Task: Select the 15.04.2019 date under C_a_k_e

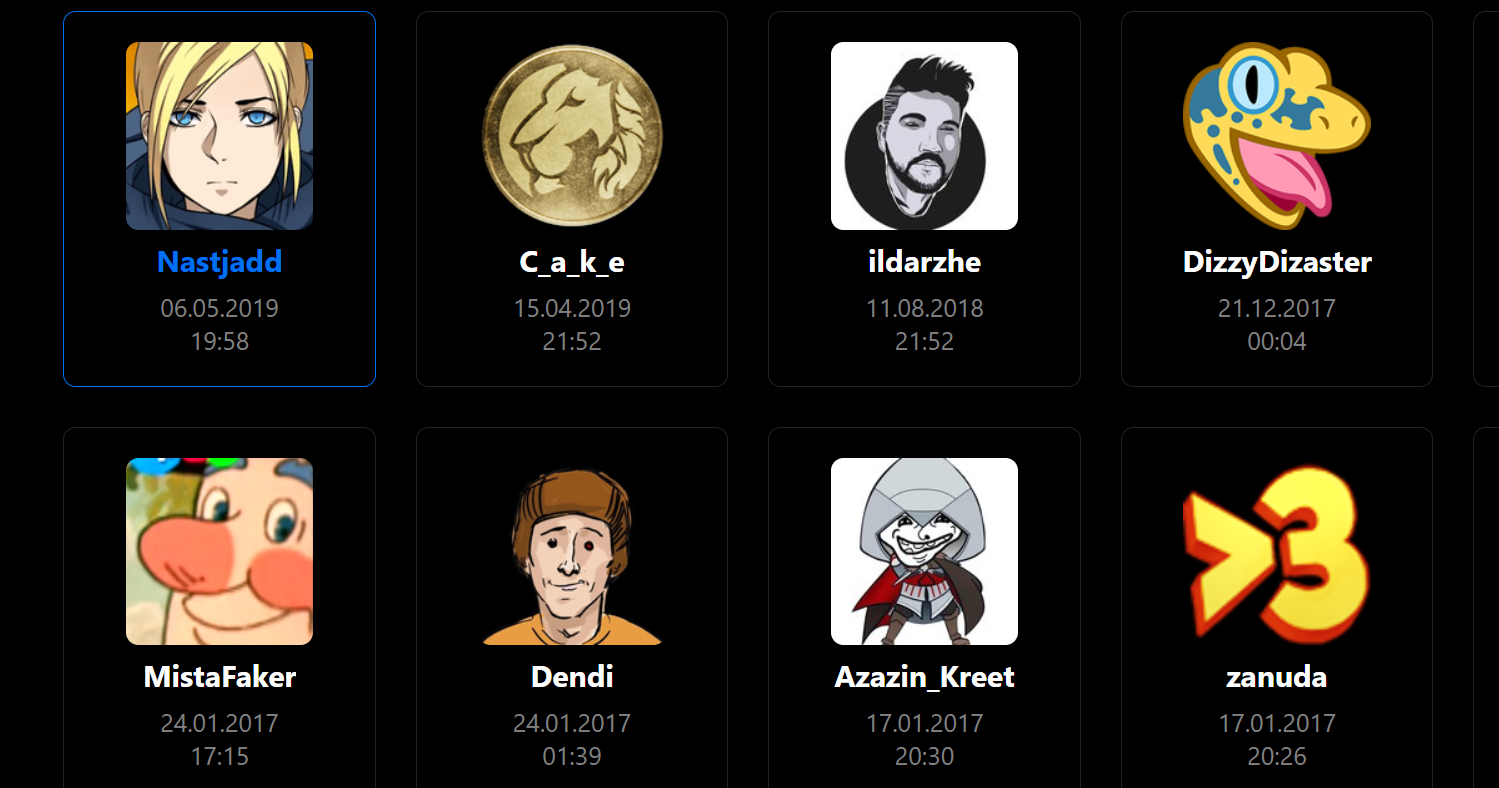Action: (572, 308)
